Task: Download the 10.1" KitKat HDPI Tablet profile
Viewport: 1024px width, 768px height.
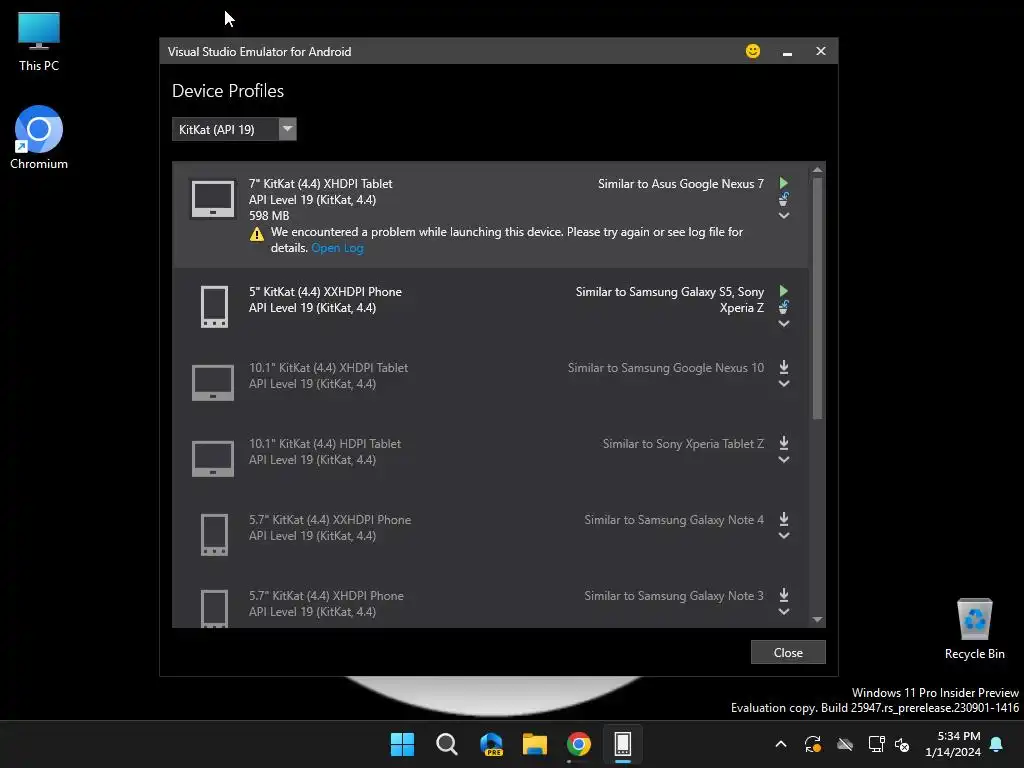Action: [784, 443]
